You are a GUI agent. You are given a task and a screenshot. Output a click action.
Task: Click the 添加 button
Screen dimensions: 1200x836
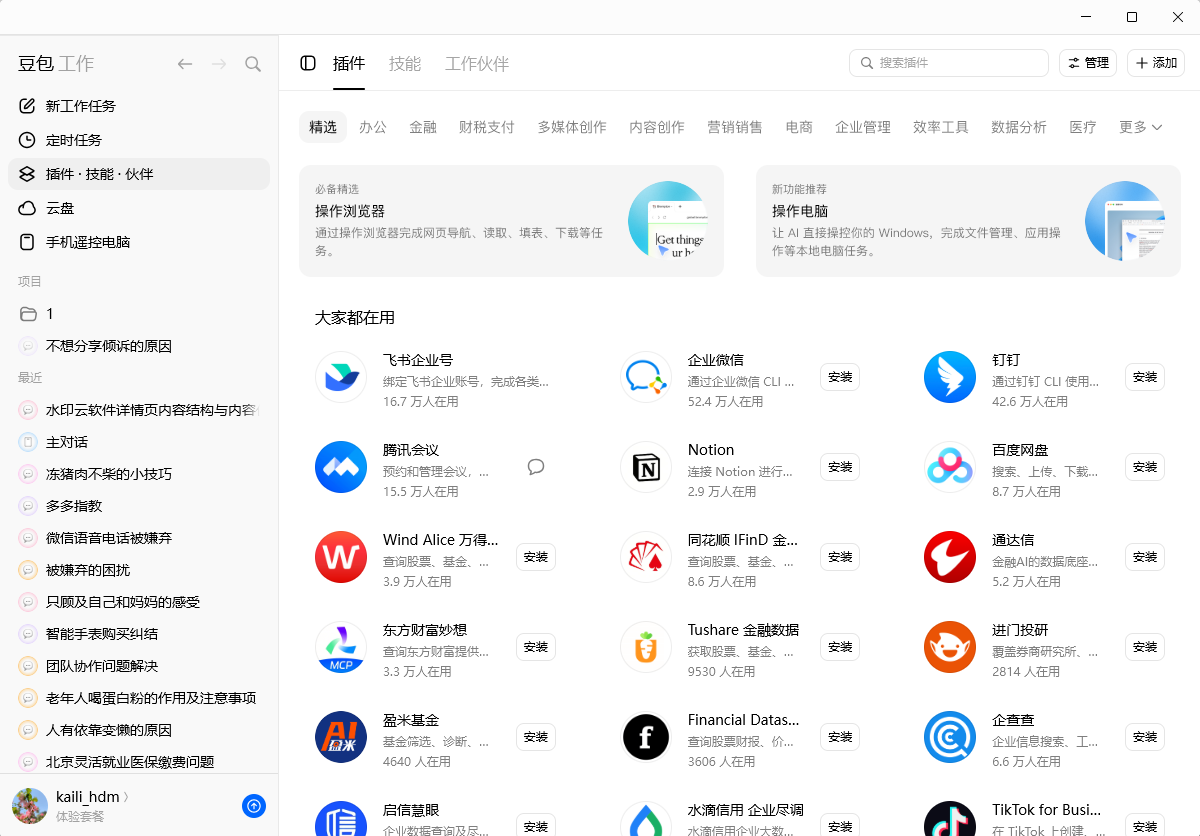(1156, 63)
